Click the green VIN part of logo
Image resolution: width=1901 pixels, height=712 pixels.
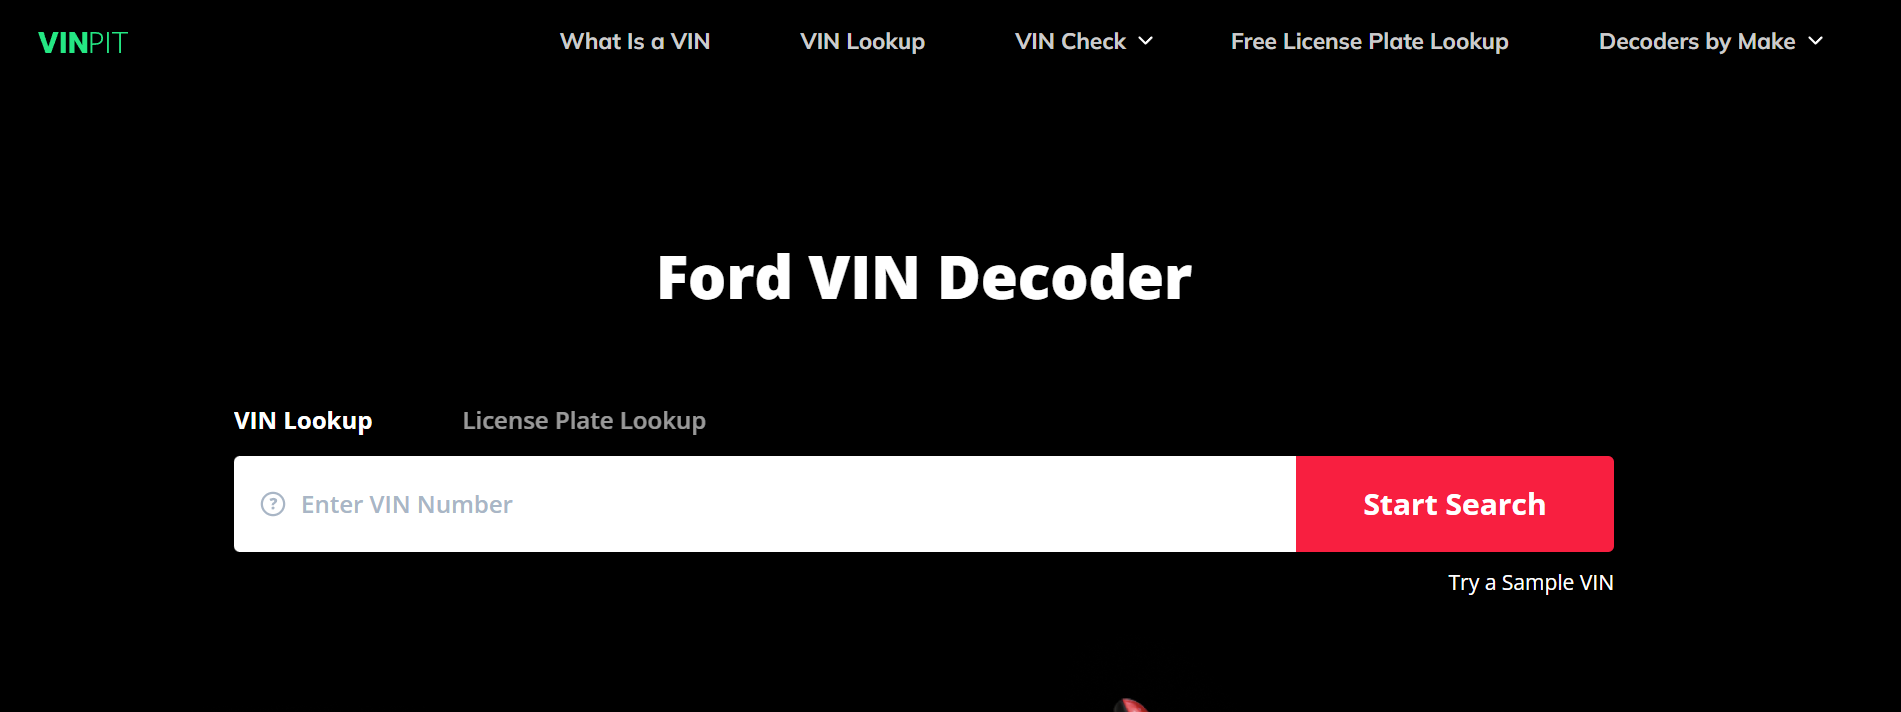63,43
